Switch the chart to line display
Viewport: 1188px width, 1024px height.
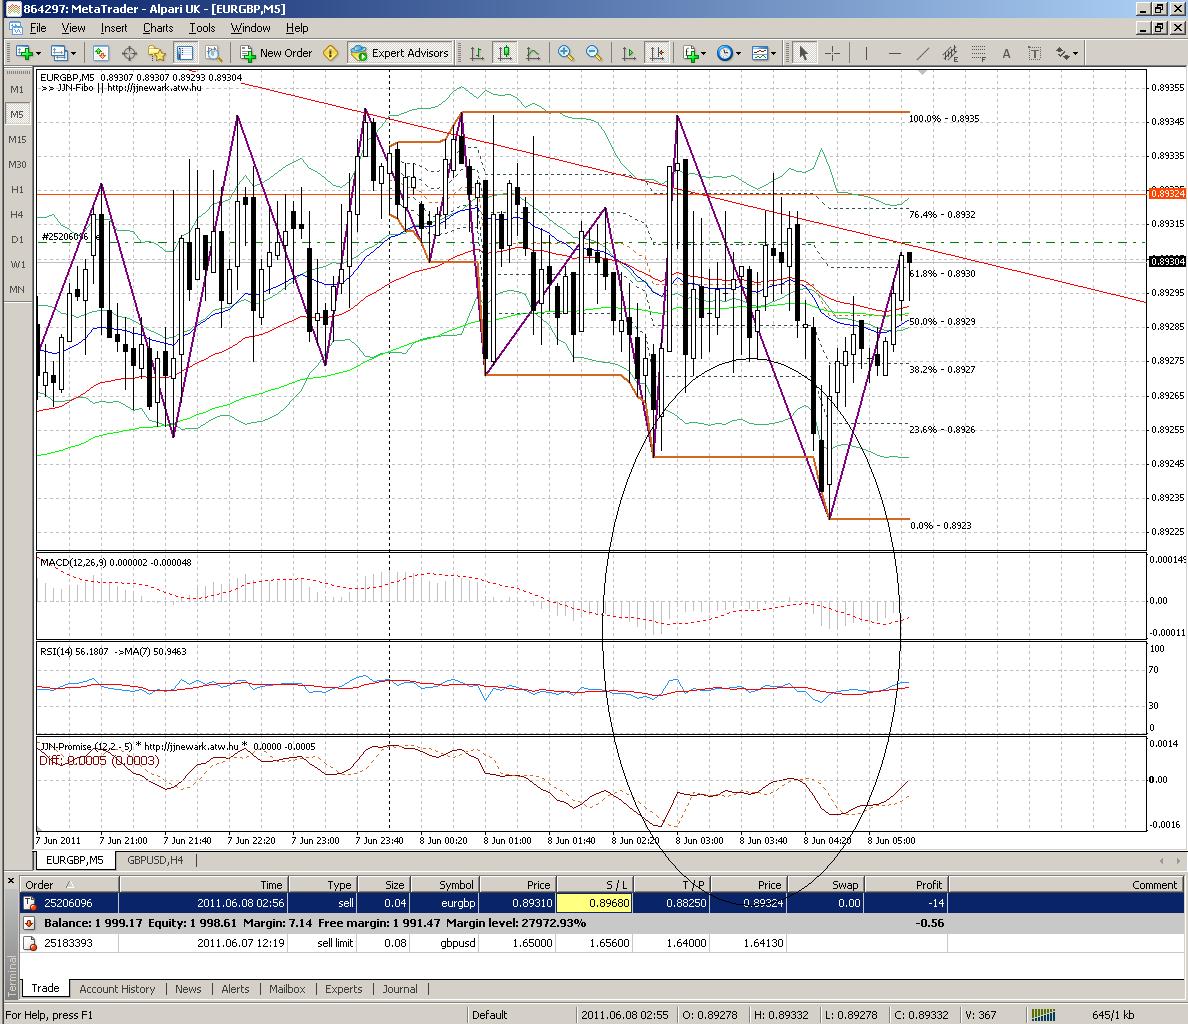point(533,53)
